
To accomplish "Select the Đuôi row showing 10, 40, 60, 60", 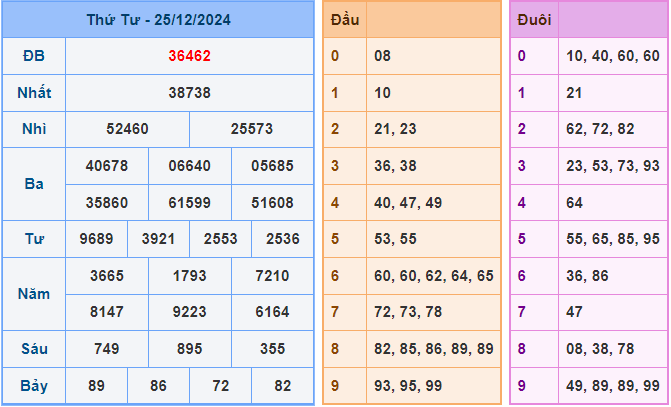I will click(x=610, y=56).
